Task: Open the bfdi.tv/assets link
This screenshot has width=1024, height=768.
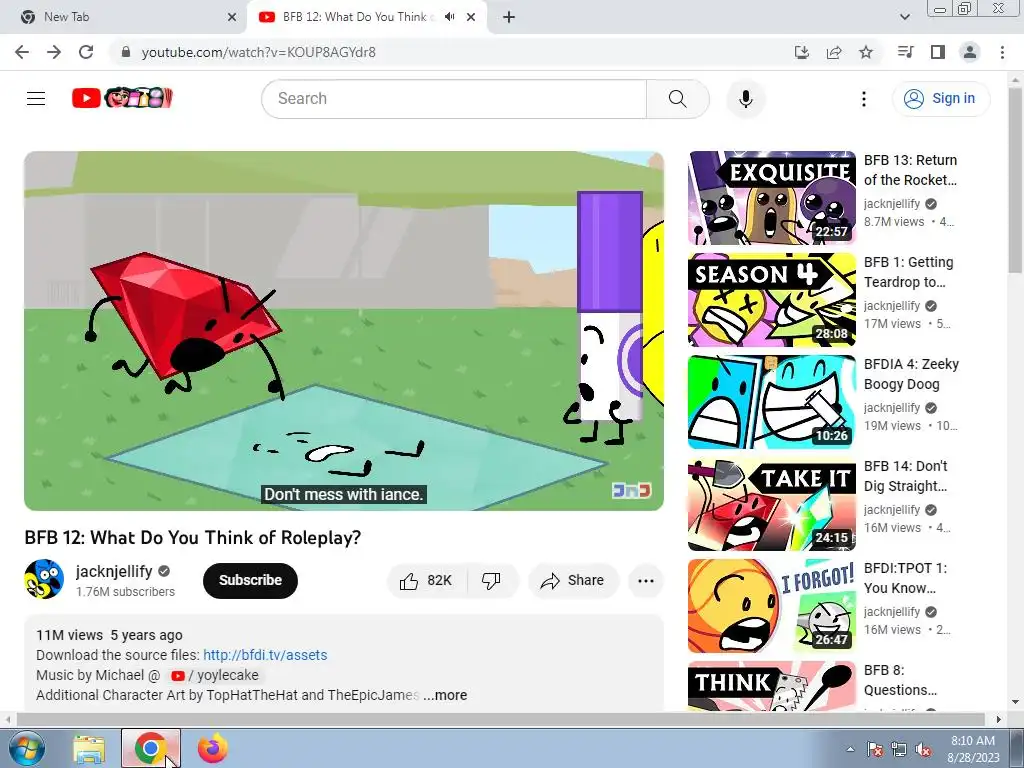Action: click(x=265, y=655)
